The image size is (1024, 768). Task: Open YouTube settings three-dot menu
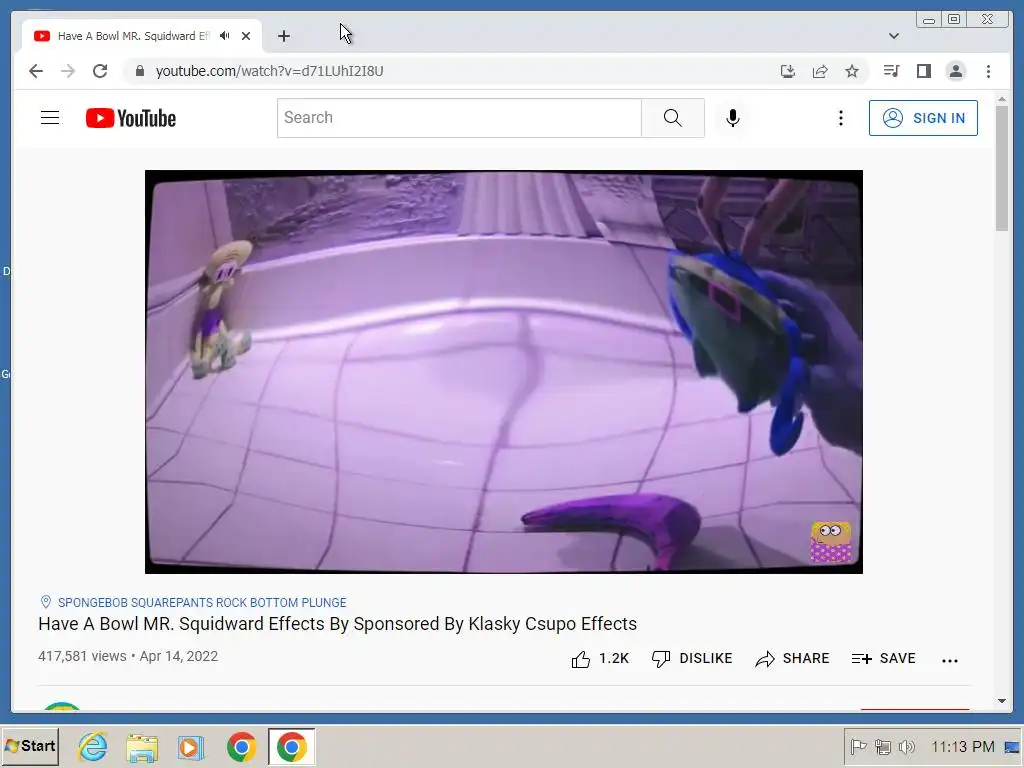click(x=840, y=118)
